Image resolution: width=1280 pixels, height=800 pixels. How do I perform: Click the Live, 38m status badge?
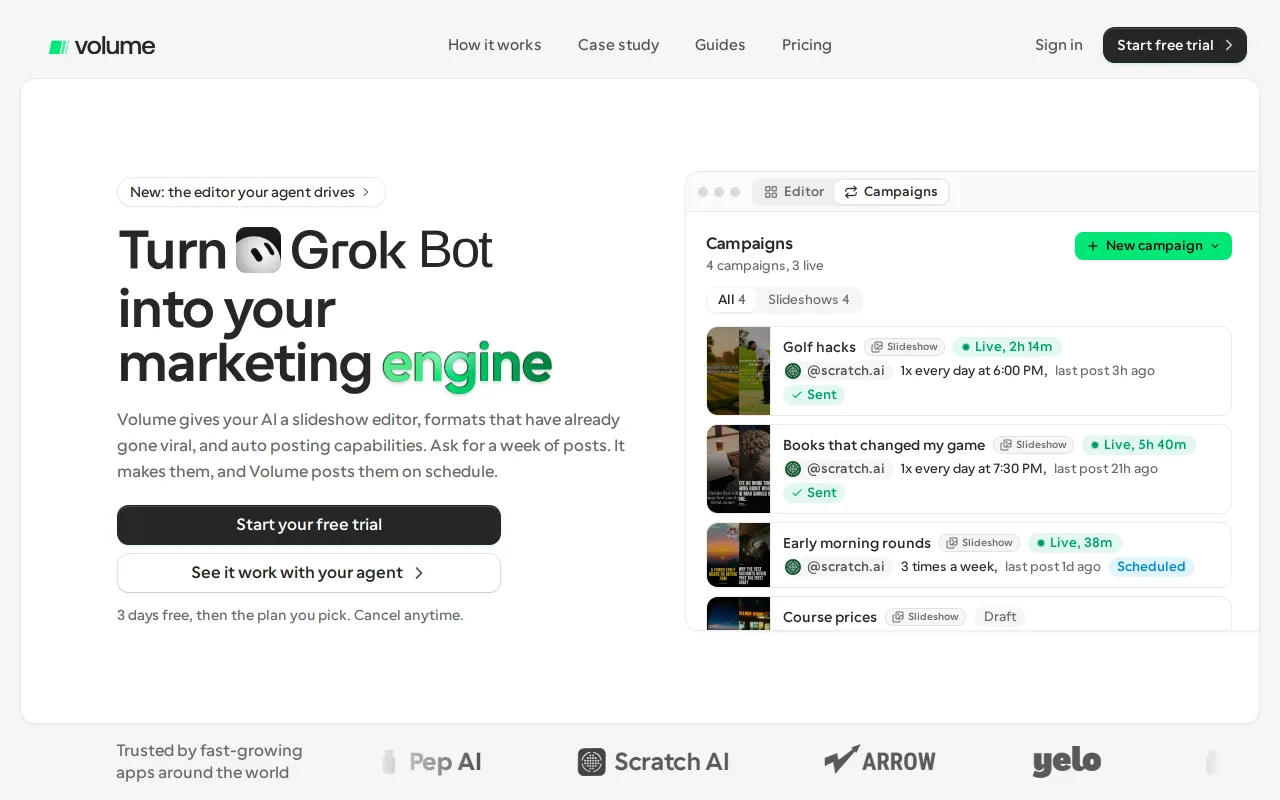(x=1075, y=543)
